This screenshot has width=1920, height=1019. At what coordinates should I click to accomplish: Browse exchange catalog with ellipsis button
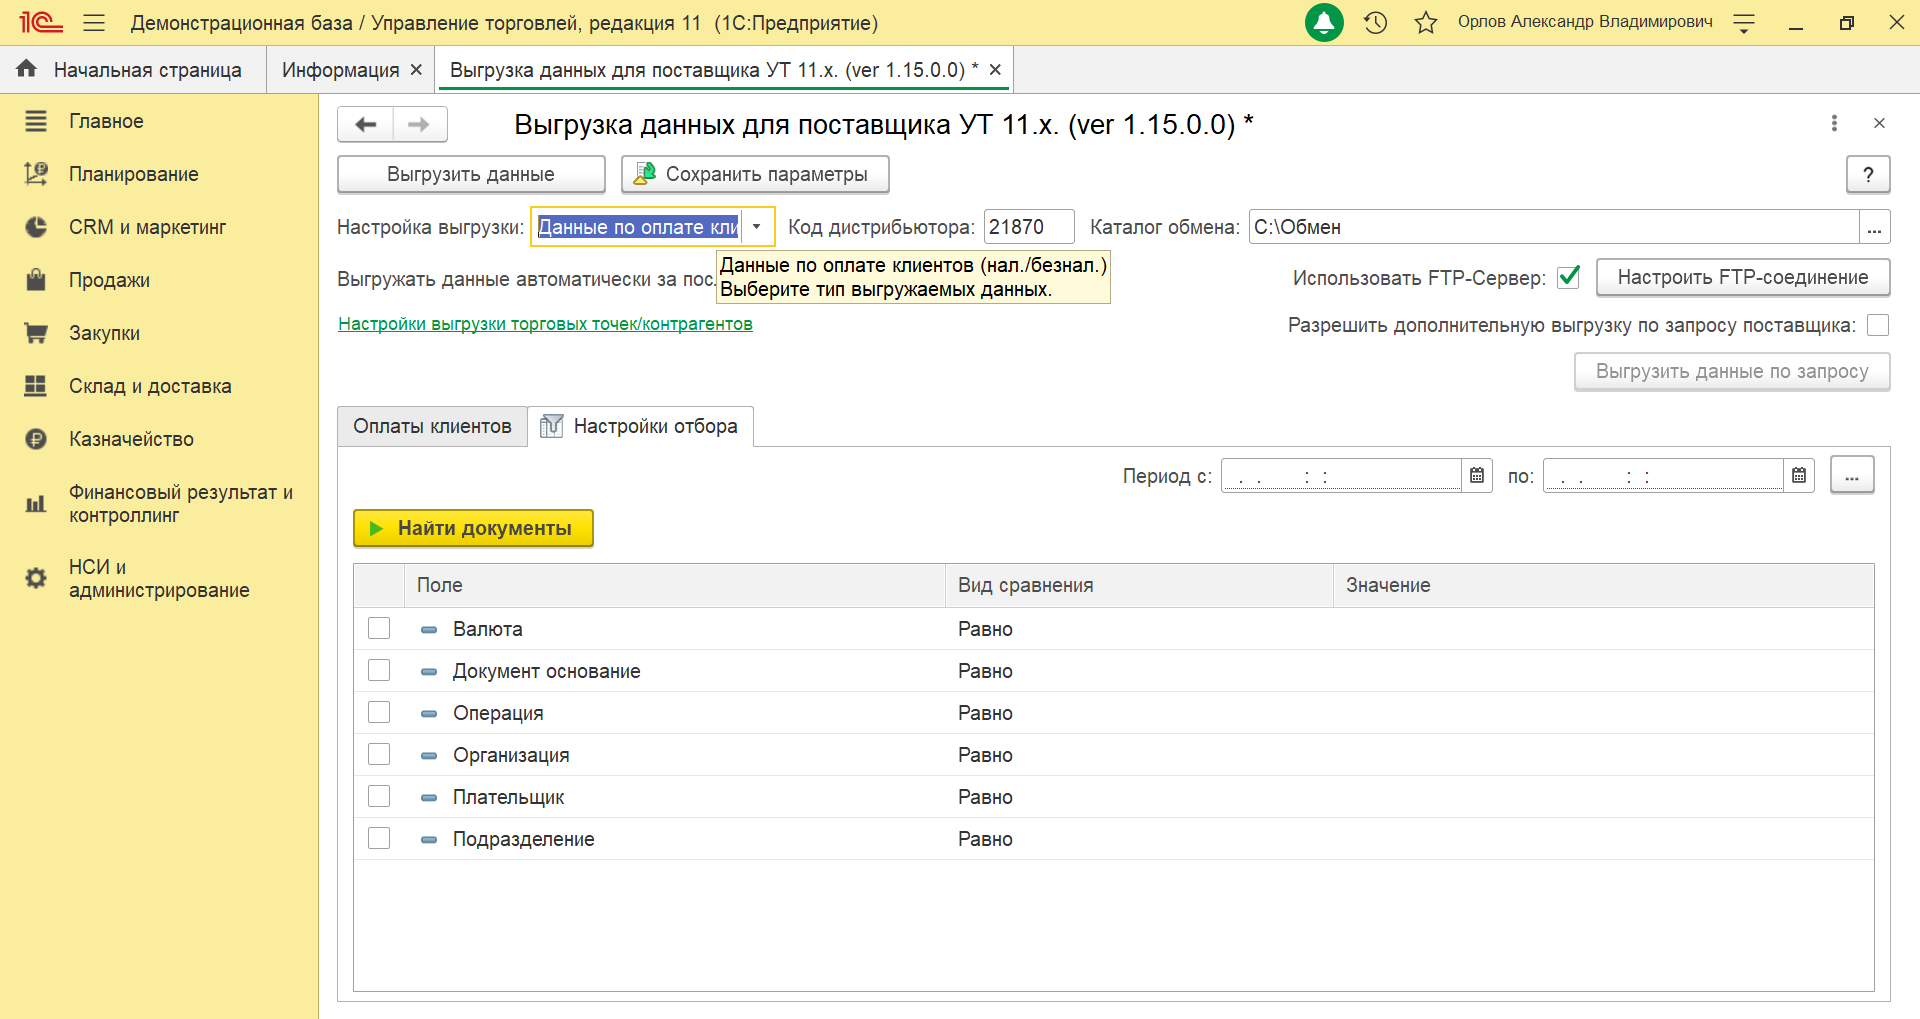tap(1875, 227)
